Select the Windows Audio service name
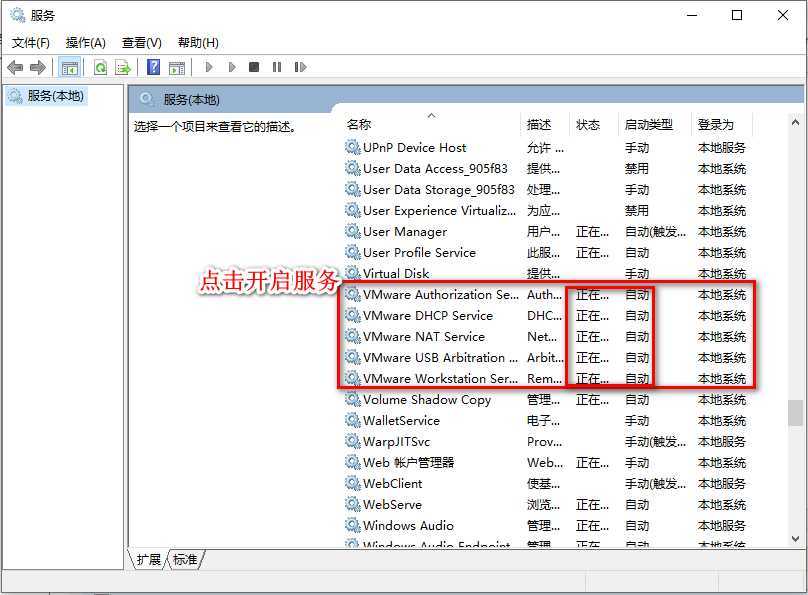 408,525
